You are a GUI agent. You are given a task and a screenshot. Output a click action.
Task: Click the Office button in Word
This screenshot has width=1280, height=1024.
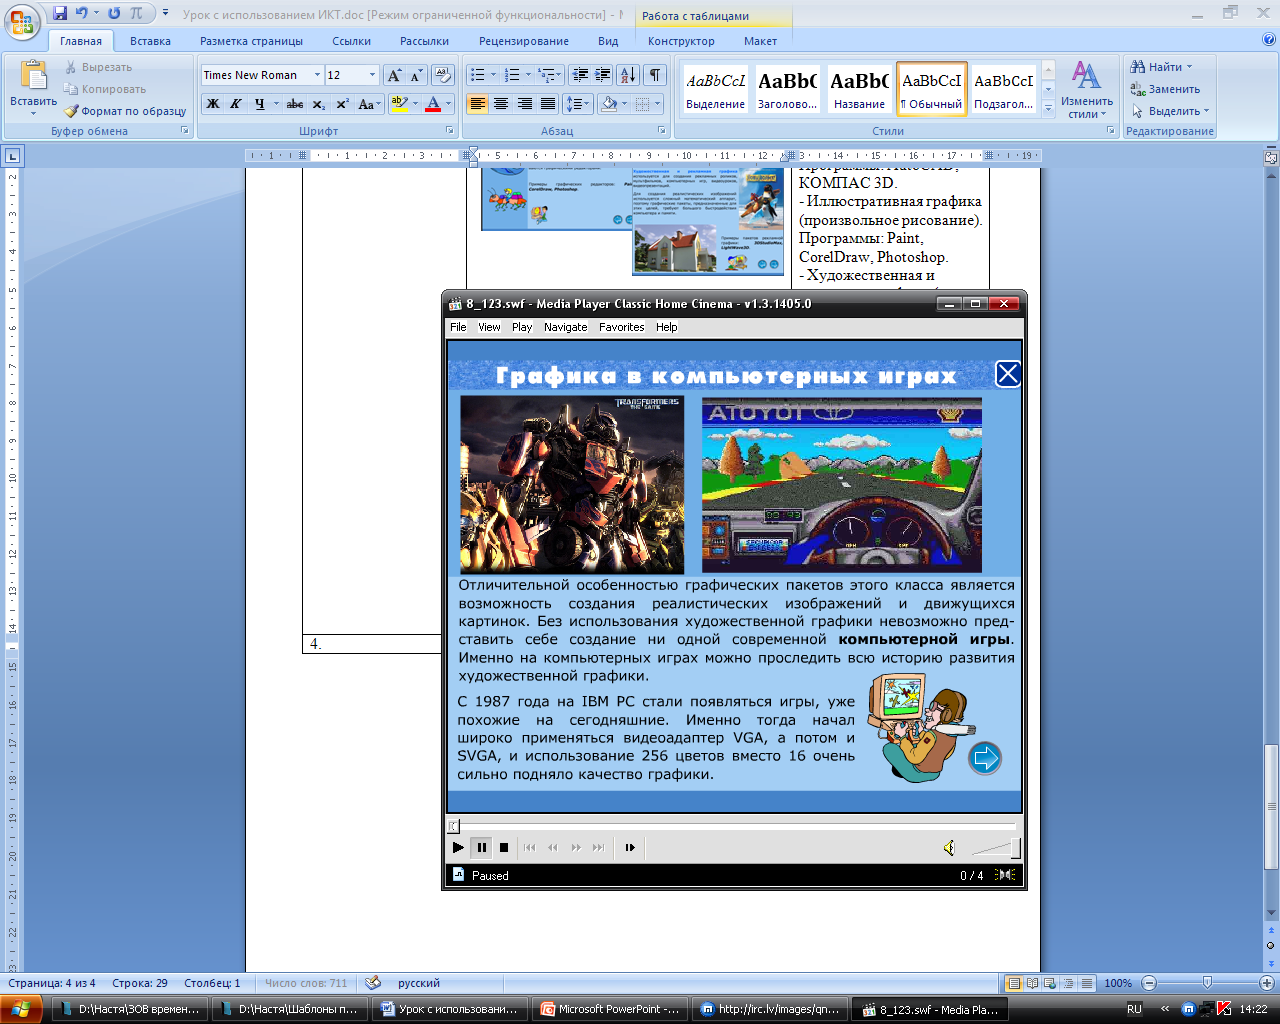coord(22,21)
